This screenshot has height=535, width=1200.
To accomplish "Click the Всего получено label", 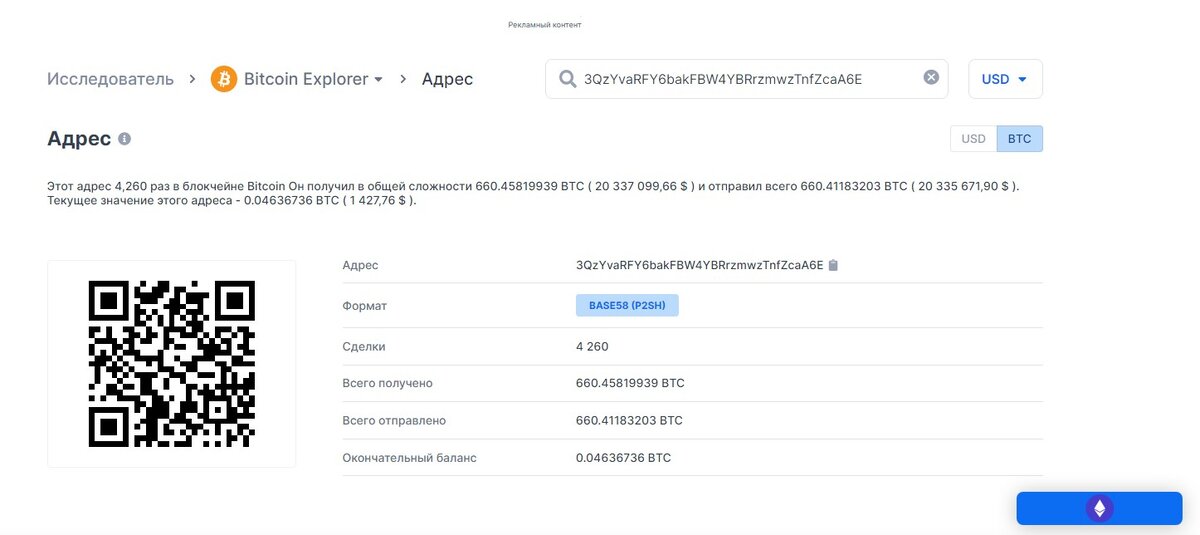I will click(x=387, y=383).
